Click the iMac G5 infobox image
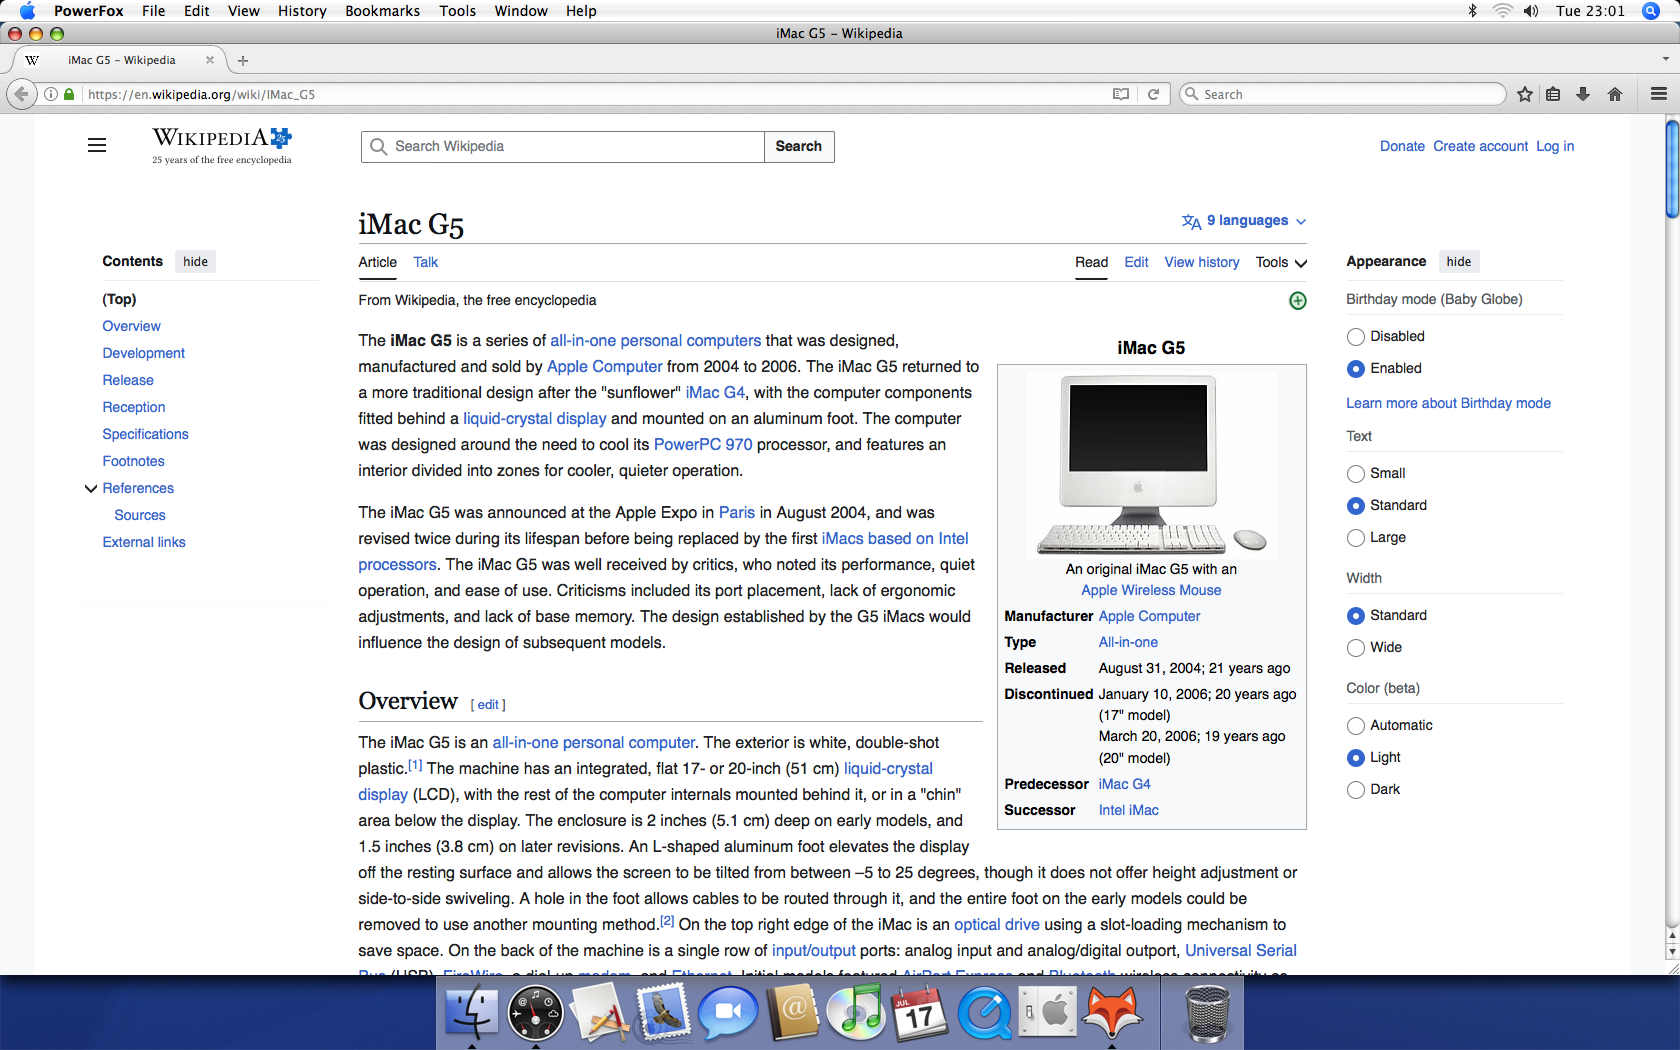1680x1050 pixels. tap(1152, 464)
